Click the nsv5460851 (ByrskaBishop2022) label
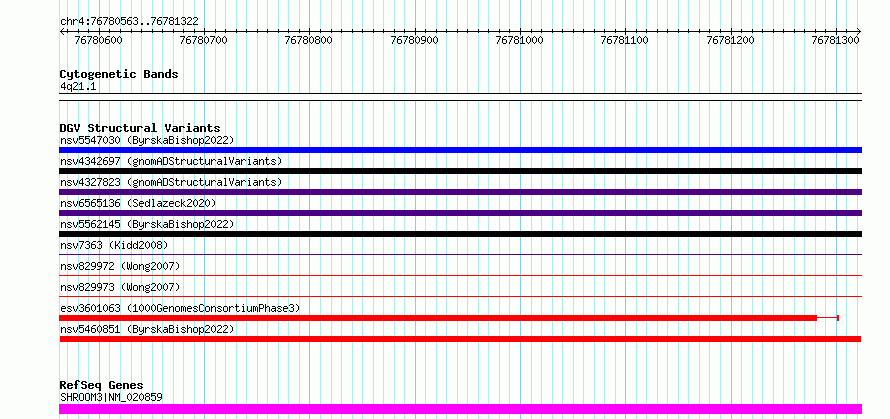 click(x=147, y=329)
